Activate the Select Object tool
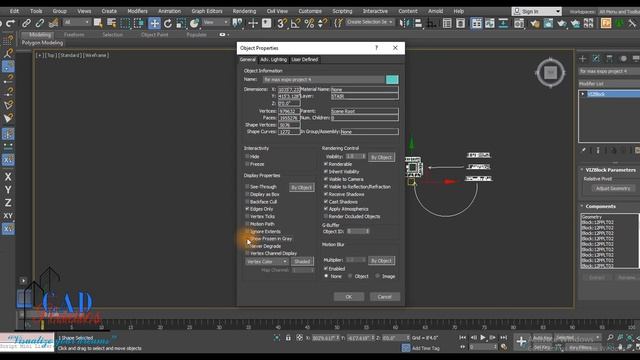 [98, 23]
